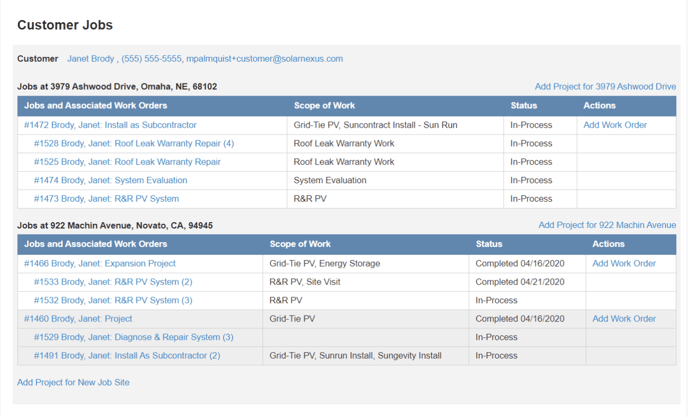
Task: Add Work Order for job #1472
Action: pos(615,125)
